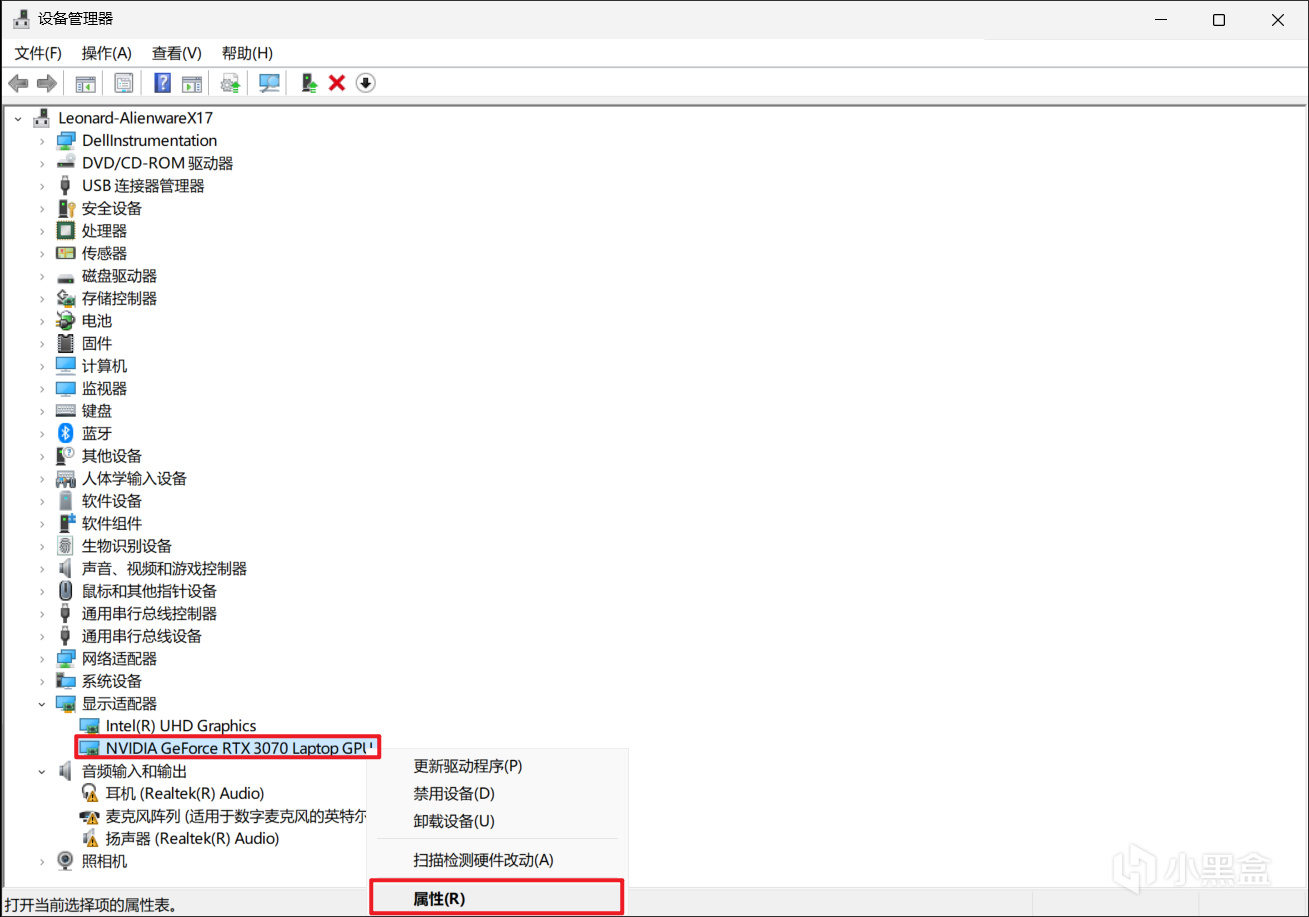Click the 电池 battery icon

pyautogui.click(x=66, y=321)
